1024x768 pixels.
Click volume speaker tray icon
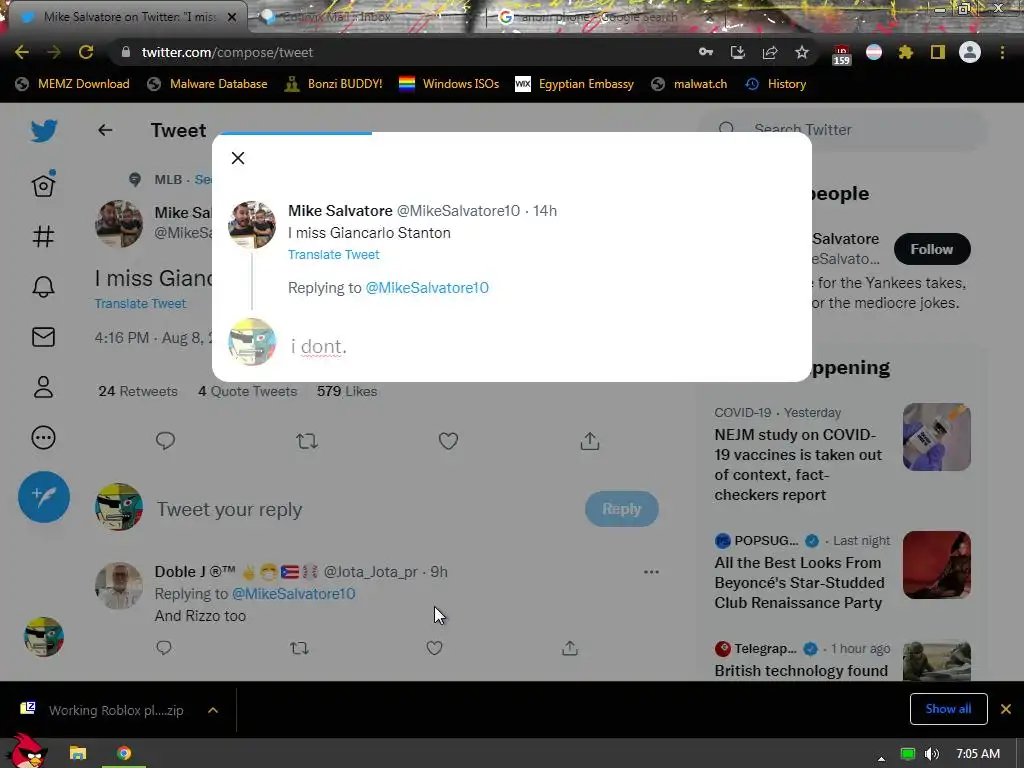tap(932, 754)
